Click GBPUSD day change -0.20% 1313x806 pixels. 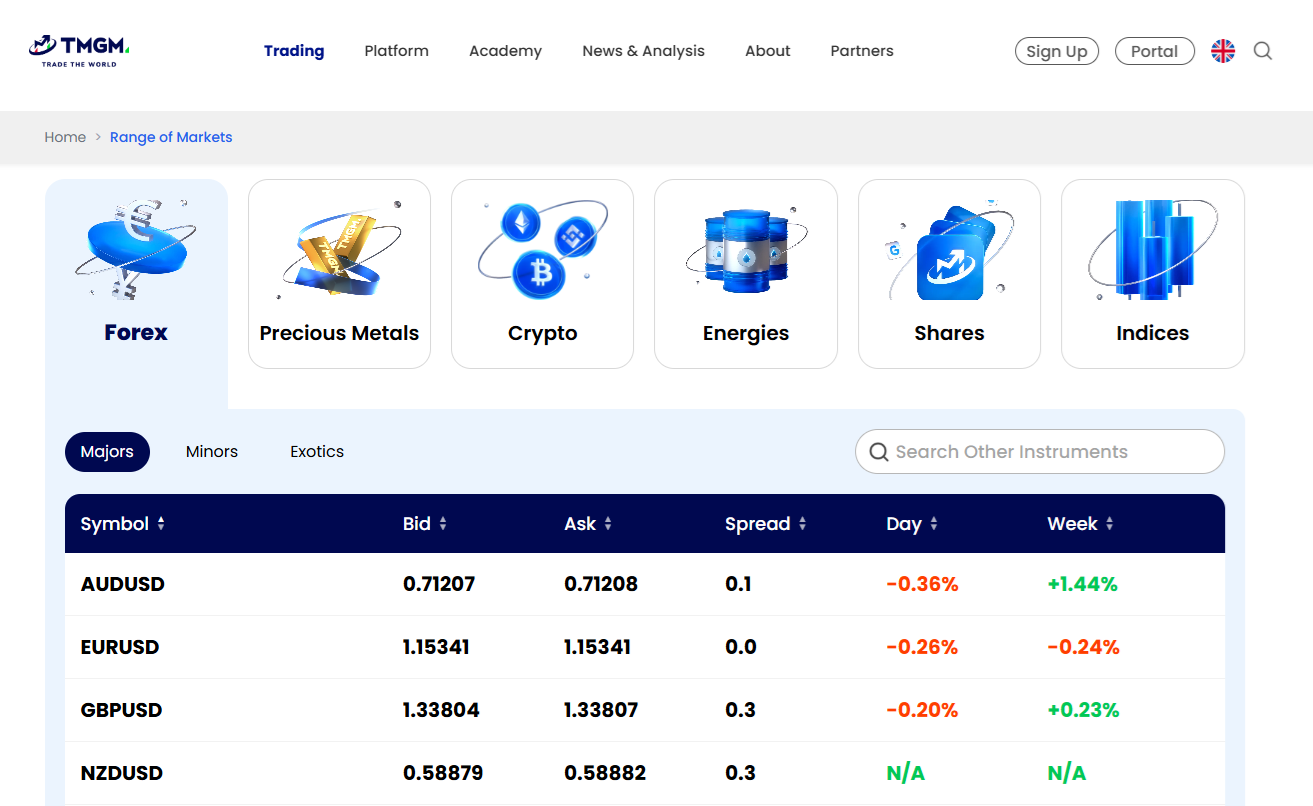tap(922, 710)
